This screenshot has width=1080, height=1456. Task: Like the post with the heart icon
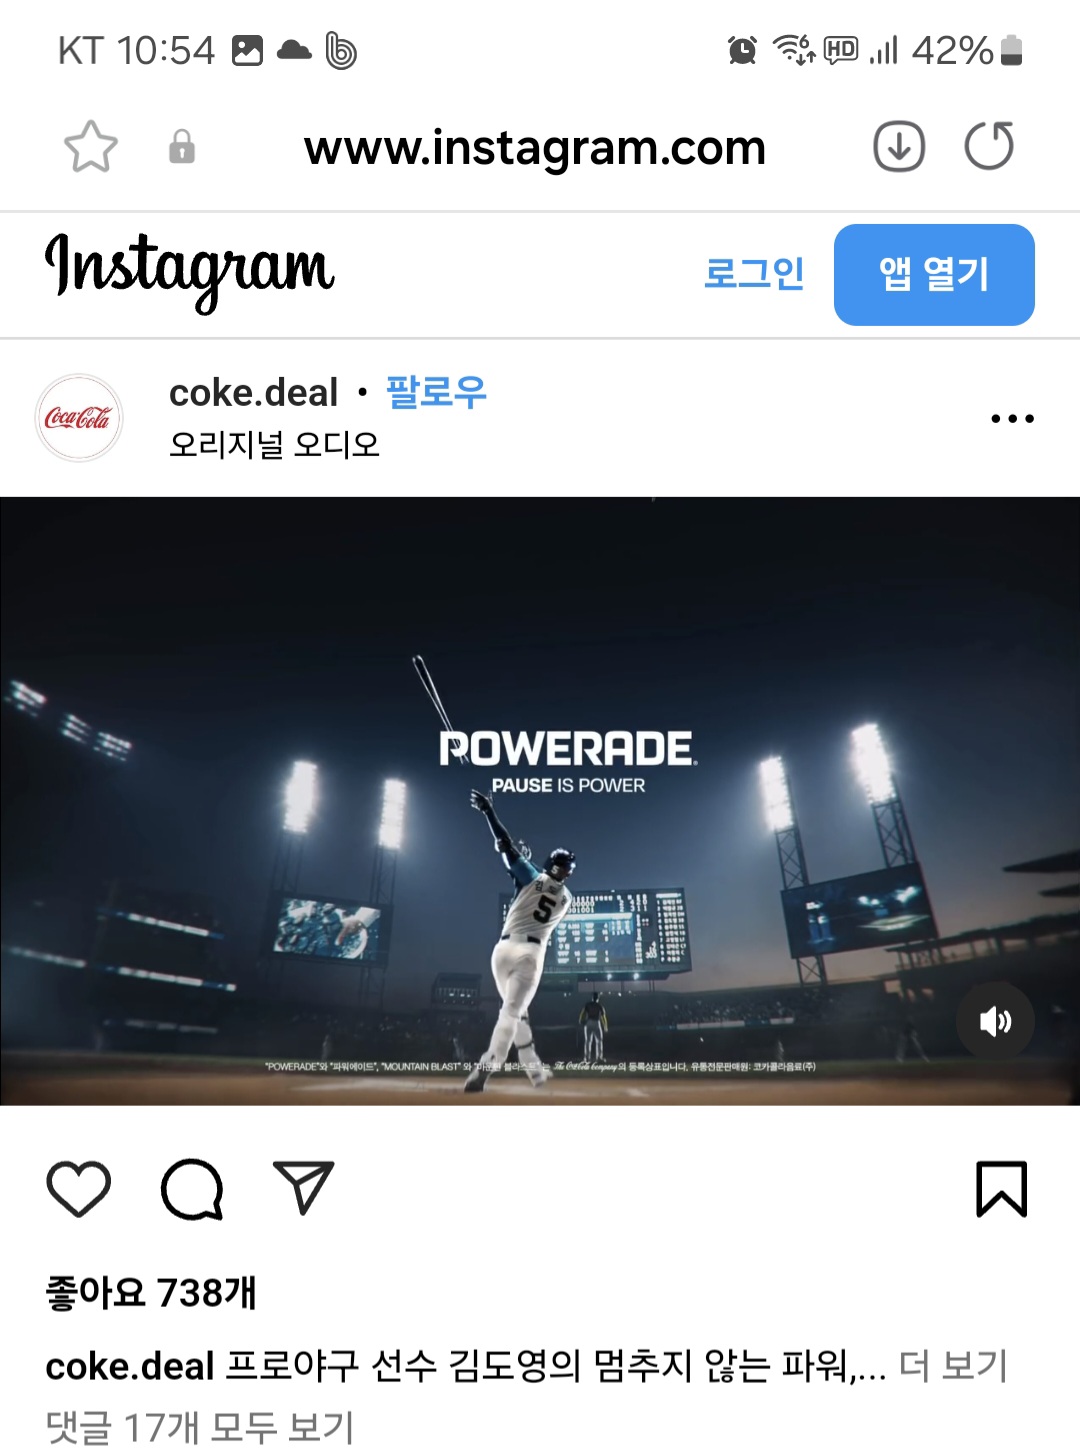(x=79, y=1189)
